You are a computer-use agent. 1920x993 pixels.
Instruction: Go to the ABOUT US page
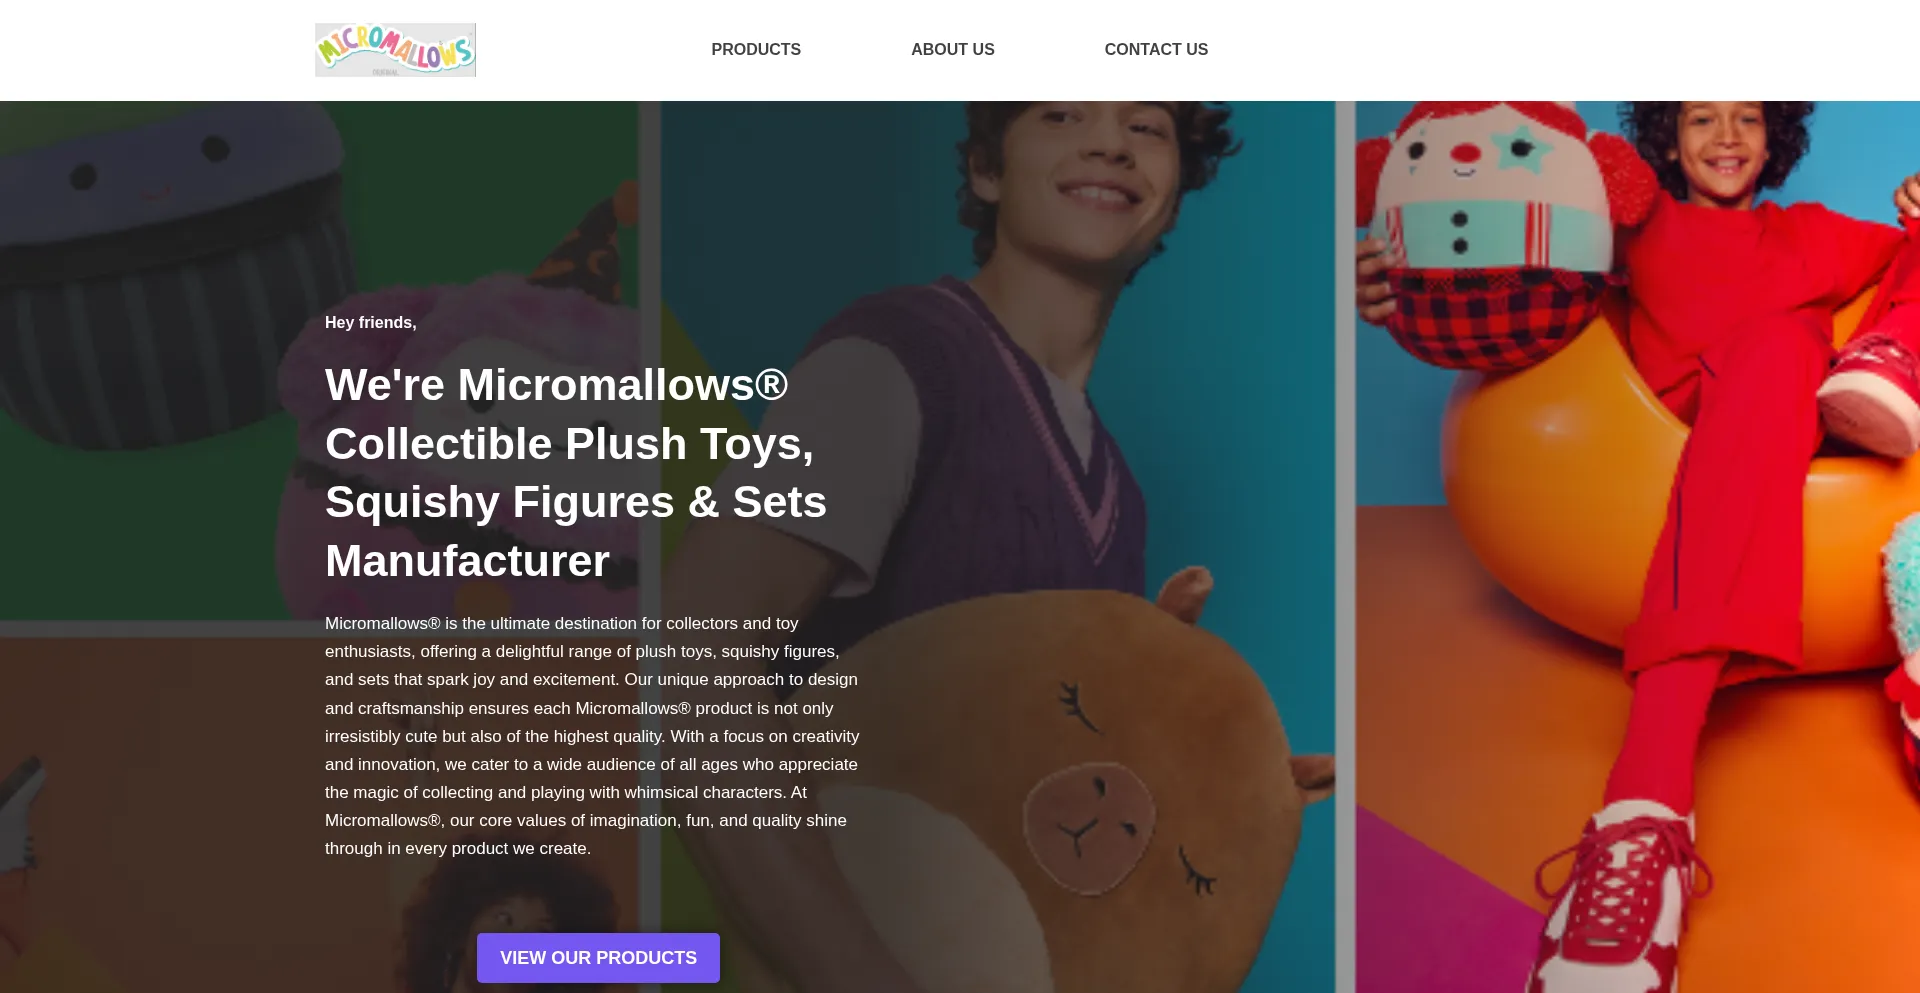952,50
